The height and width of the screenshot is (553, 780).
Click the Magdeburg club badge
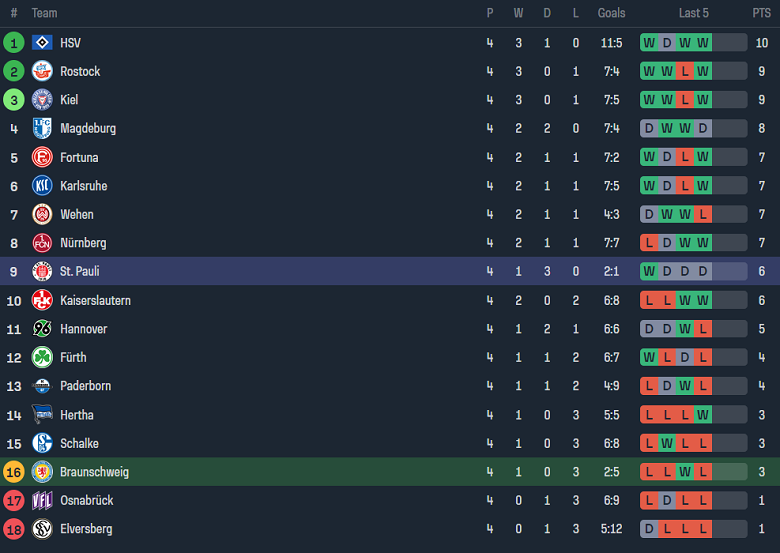pos(42,128)
